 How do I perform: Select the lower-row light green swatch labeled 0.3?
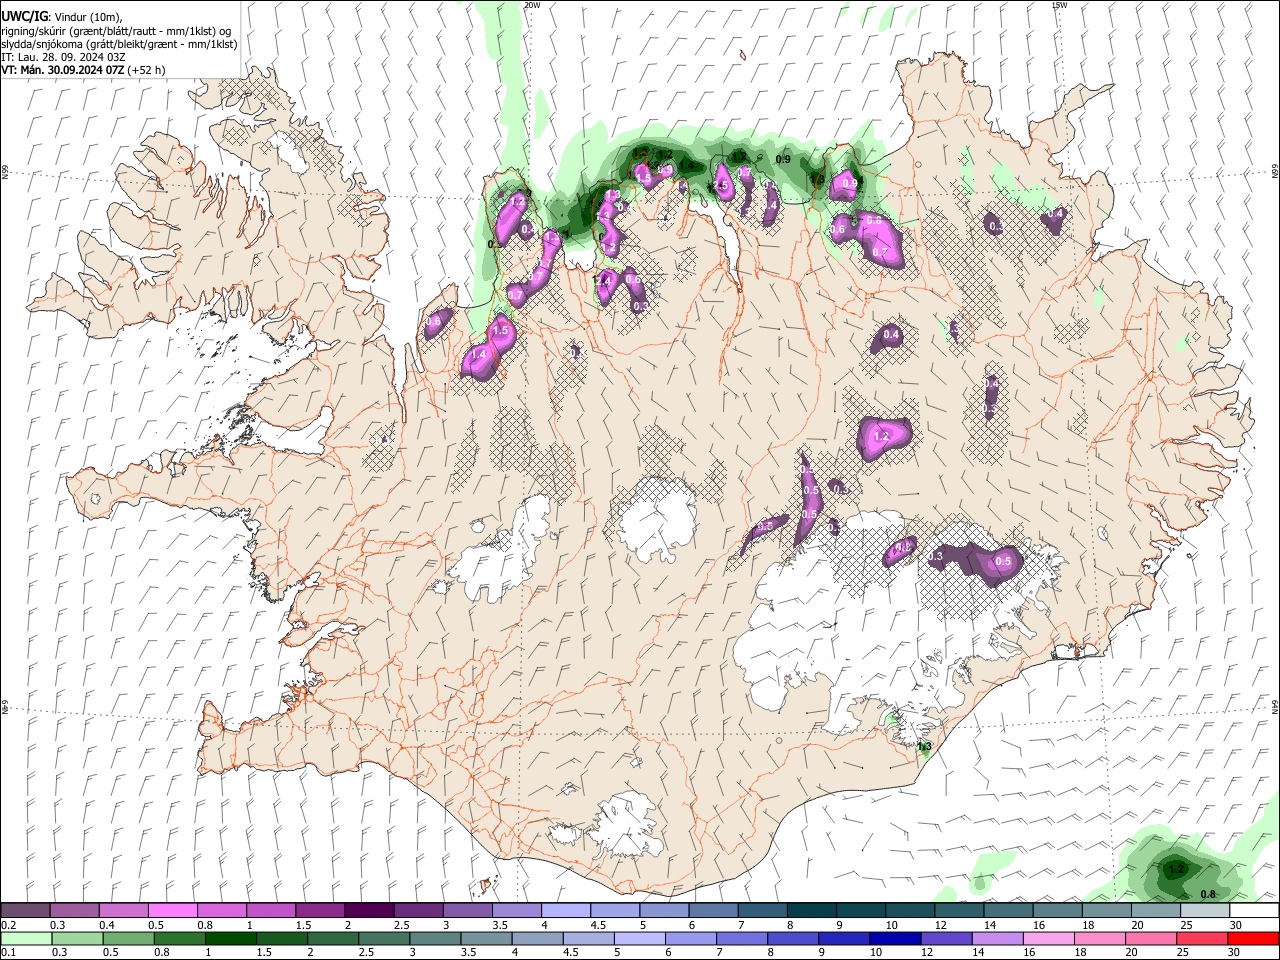75,938
